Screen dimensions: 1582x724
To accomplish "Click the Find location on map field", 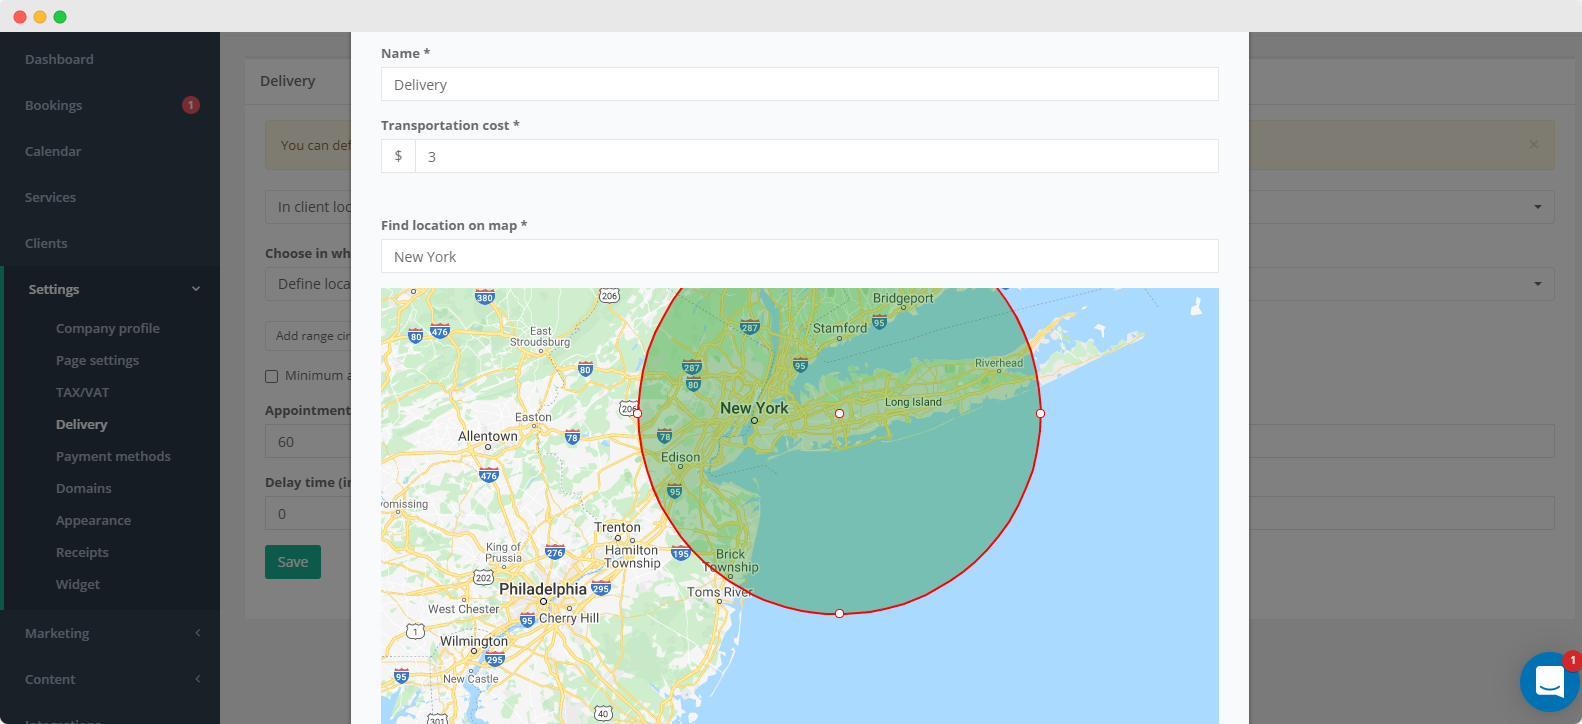I will click(800, 256).
